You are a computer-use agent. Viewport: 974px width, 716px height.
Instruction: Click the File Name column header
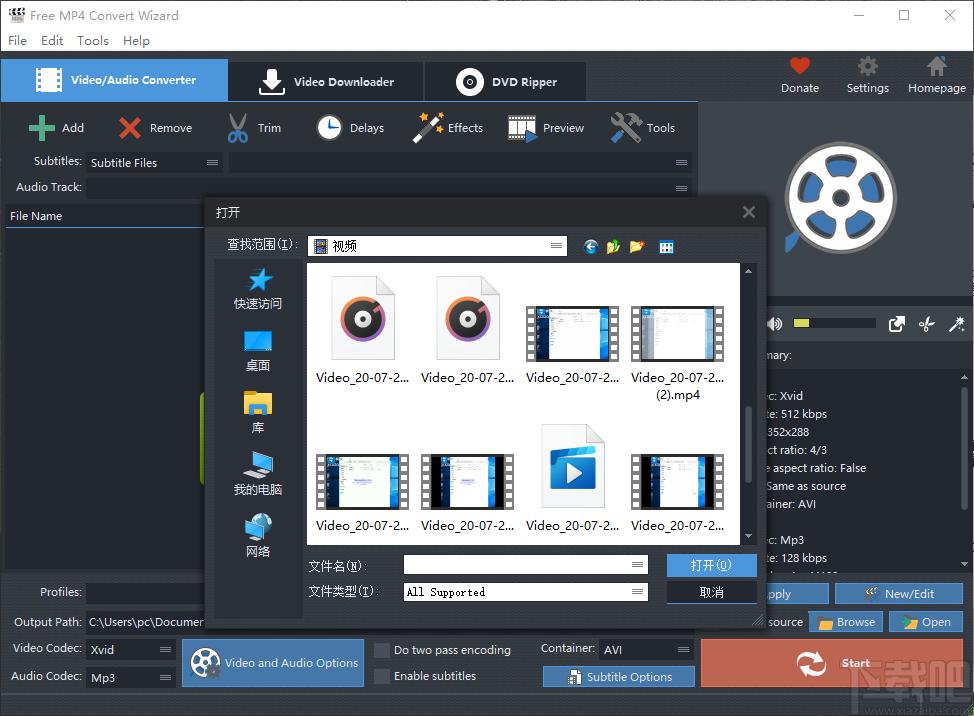click(x=104, y=216)
